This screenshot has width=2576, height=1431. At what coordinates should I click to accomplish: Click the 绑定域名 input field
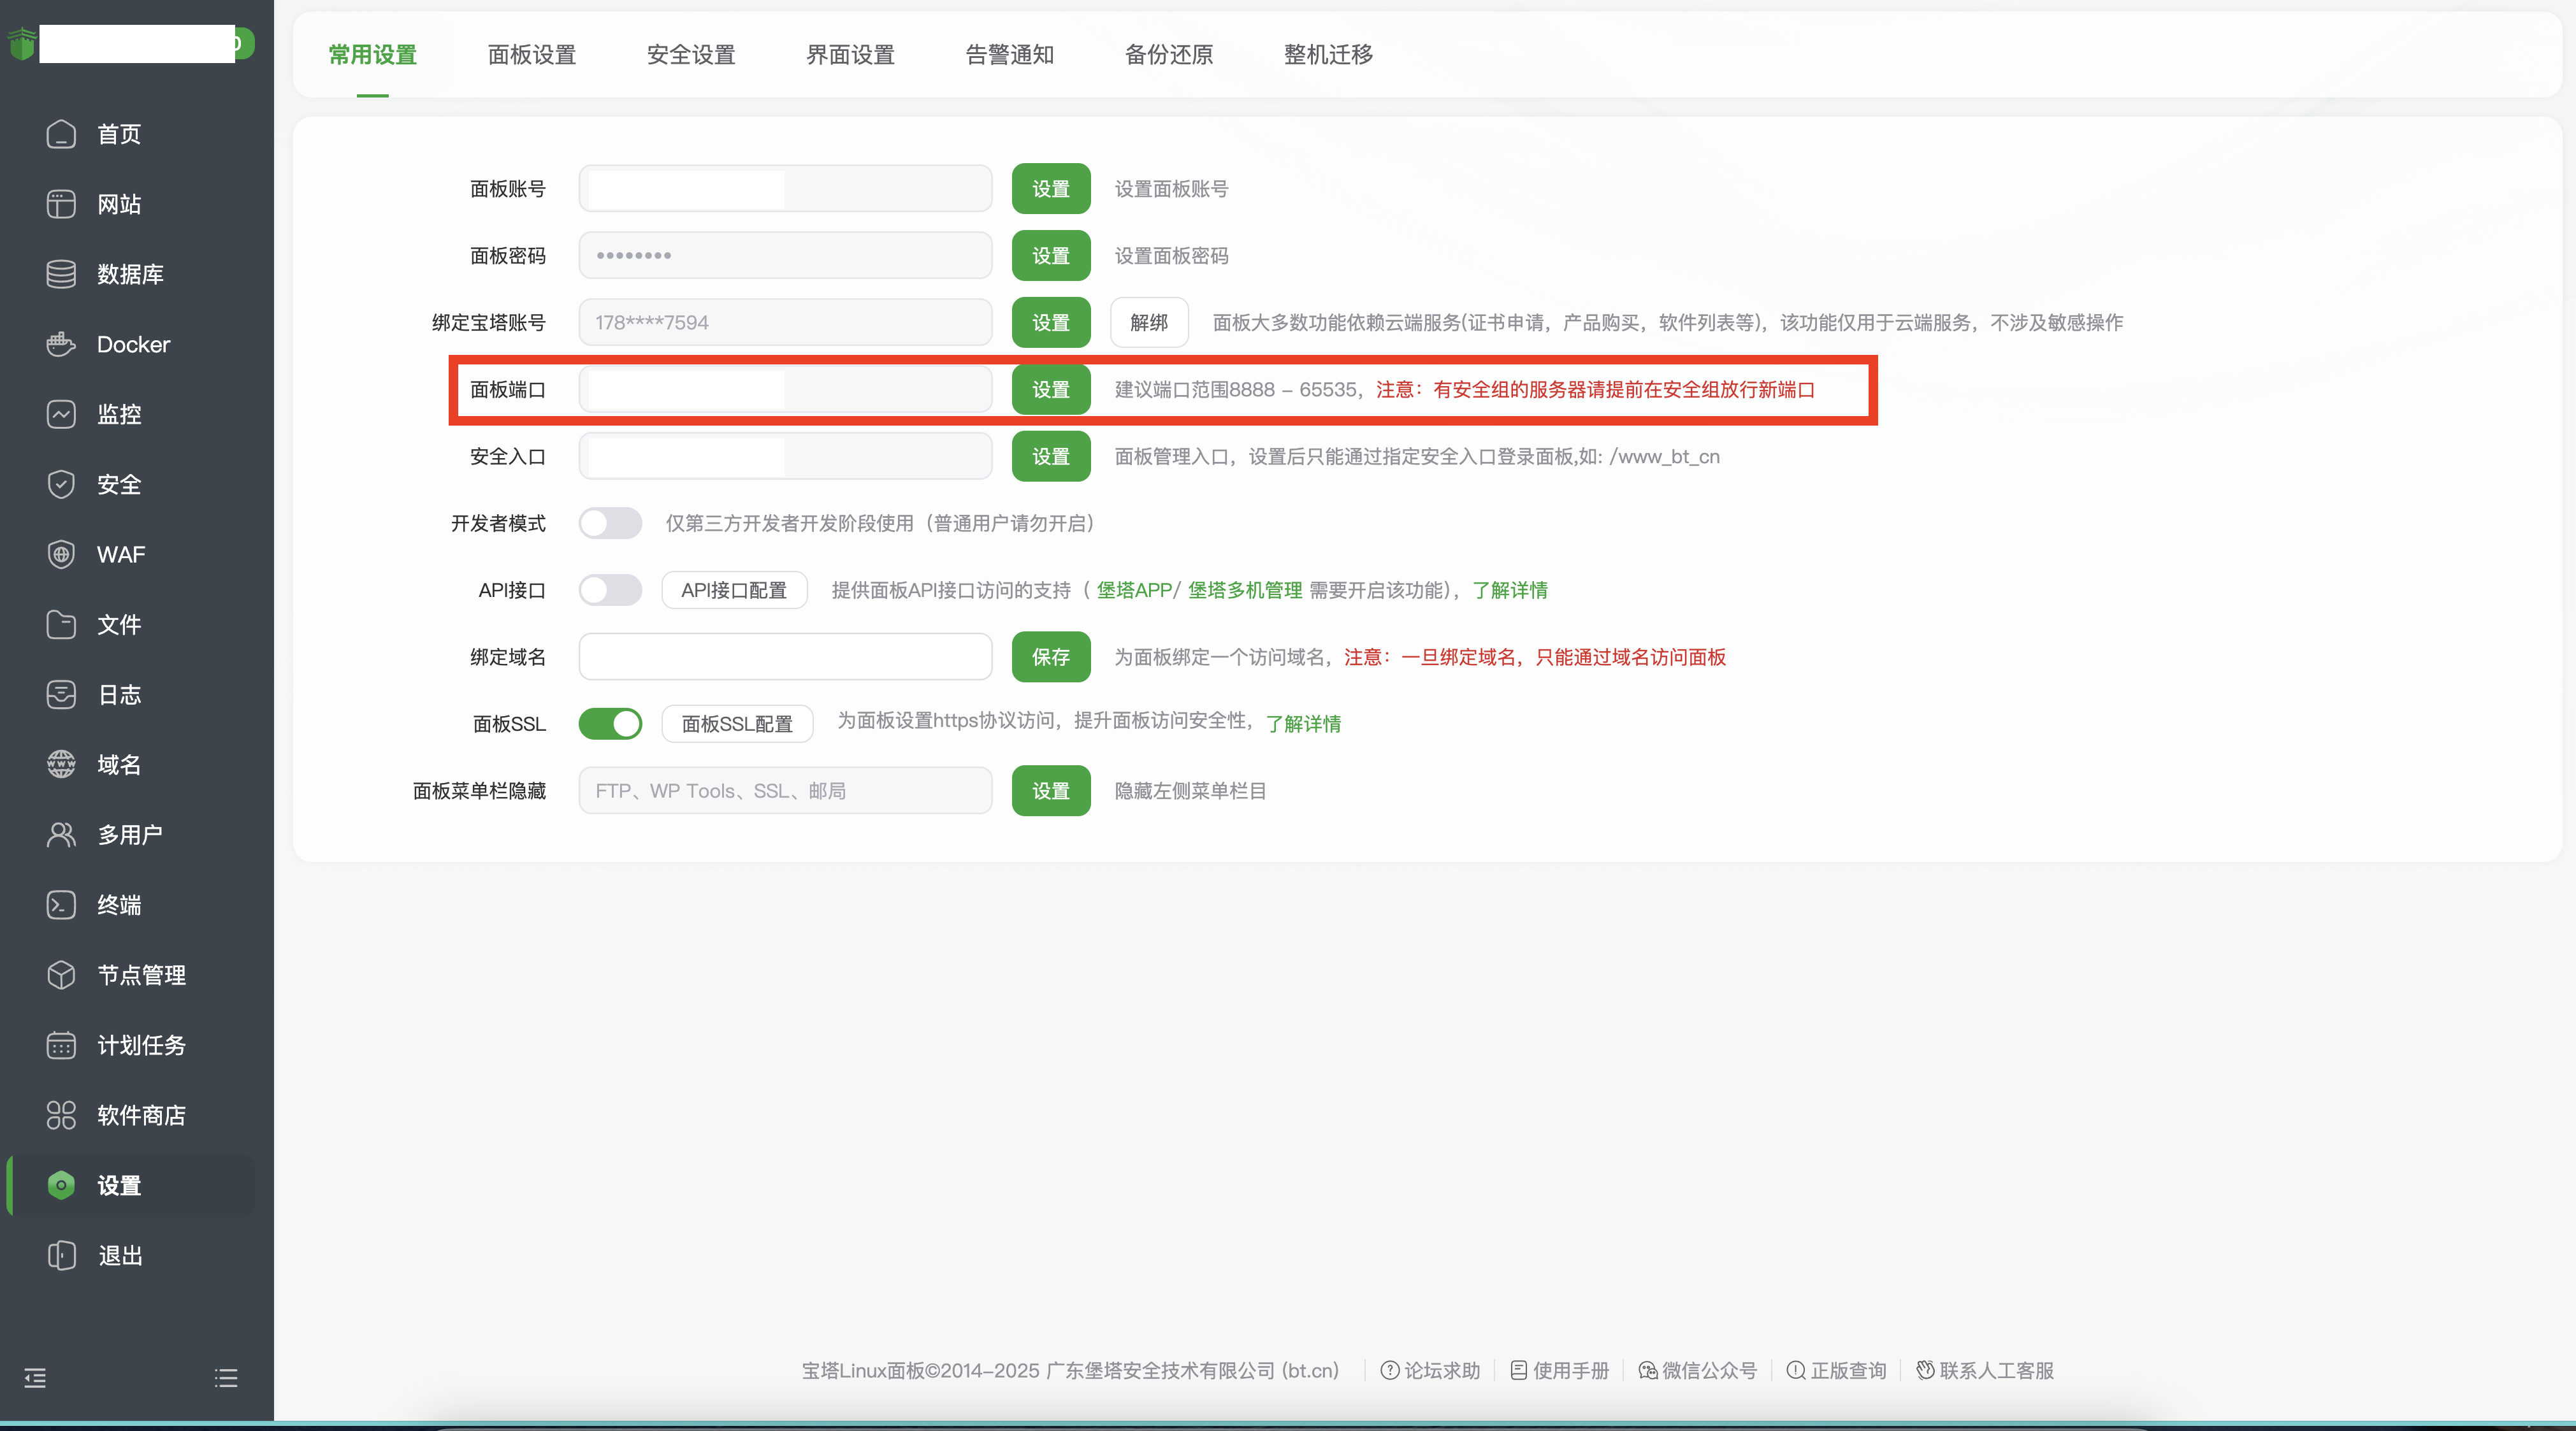(785, 657)
